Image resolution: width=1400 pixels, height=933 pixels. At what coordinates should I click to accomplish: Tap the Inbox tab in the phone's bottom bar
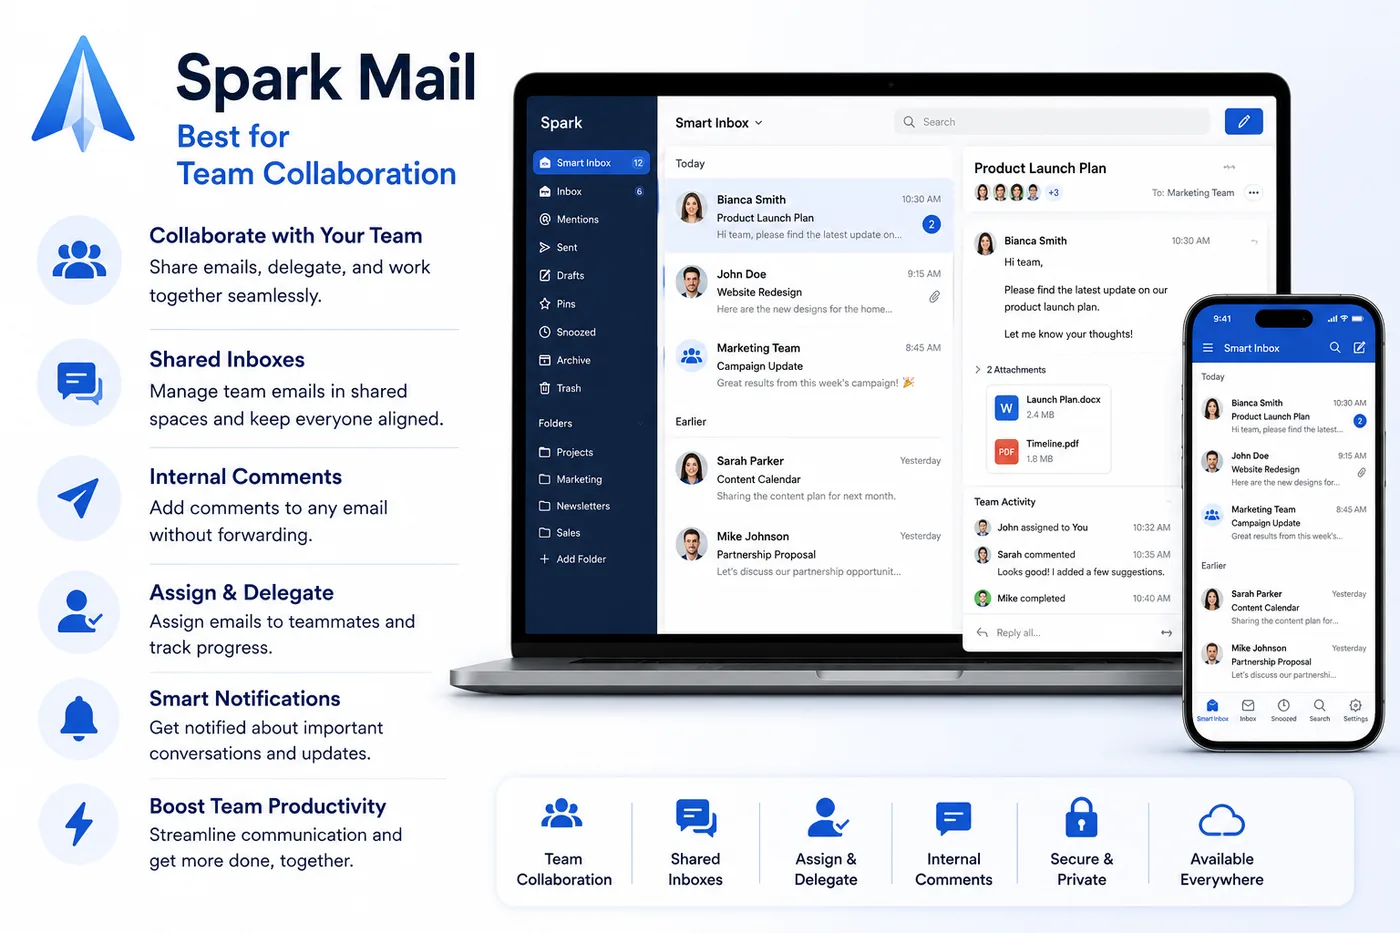1248,710
